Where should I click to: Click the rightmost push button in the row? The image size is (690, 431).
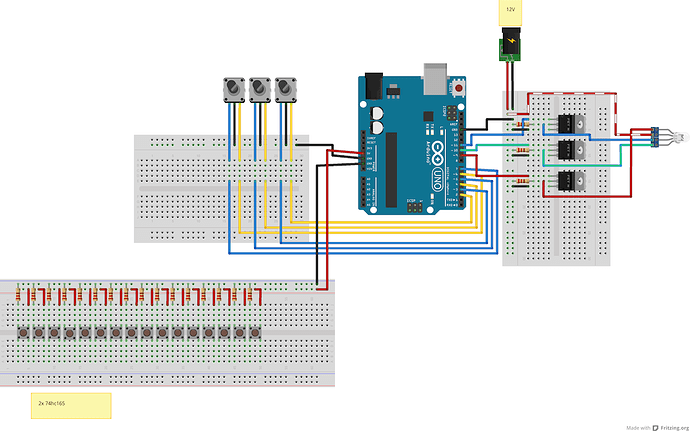tap(255, 332)
